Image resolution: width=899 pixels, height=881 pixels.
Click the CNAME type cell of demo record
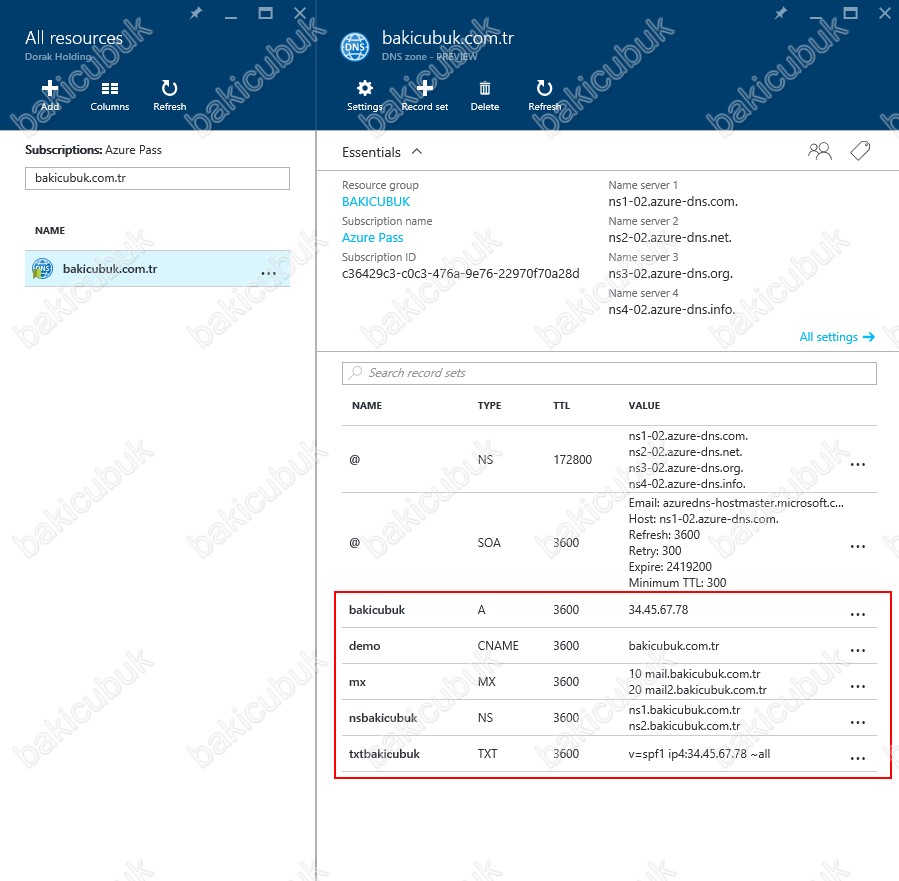[498, 646]
